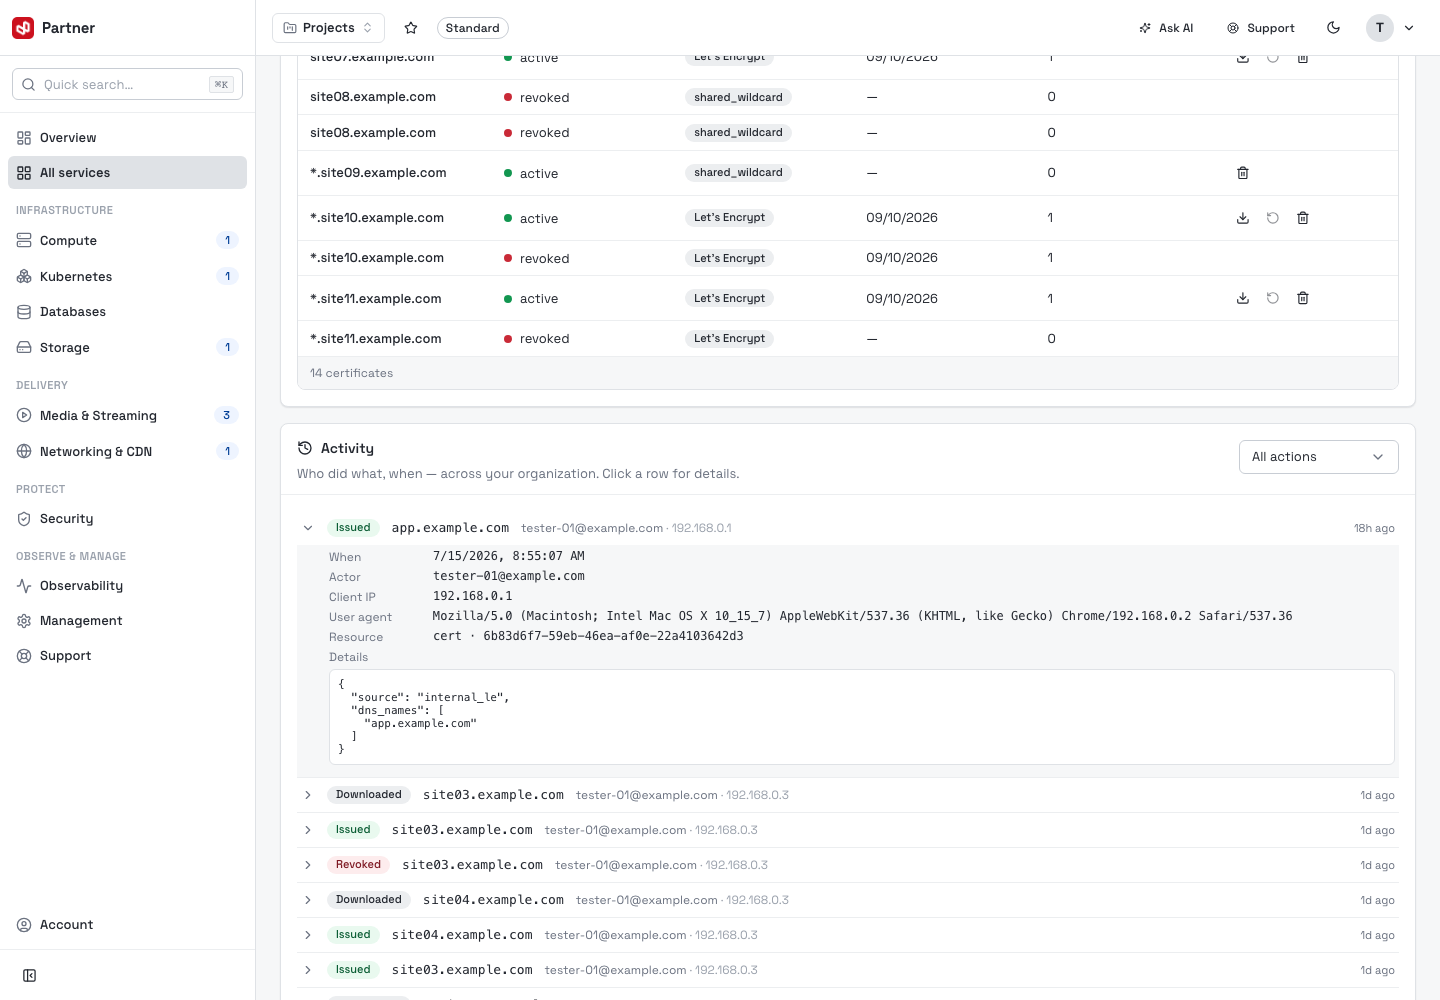Click the Media & Streaming count badge 3
1440x1000 pixels.
(226, 416)
